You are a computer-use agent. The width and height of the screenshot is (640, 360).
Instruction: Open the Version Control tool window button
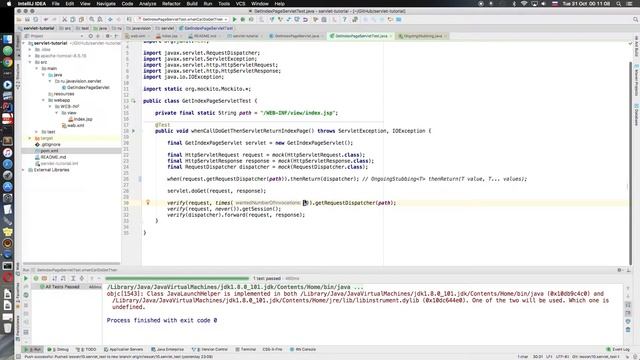210,349
